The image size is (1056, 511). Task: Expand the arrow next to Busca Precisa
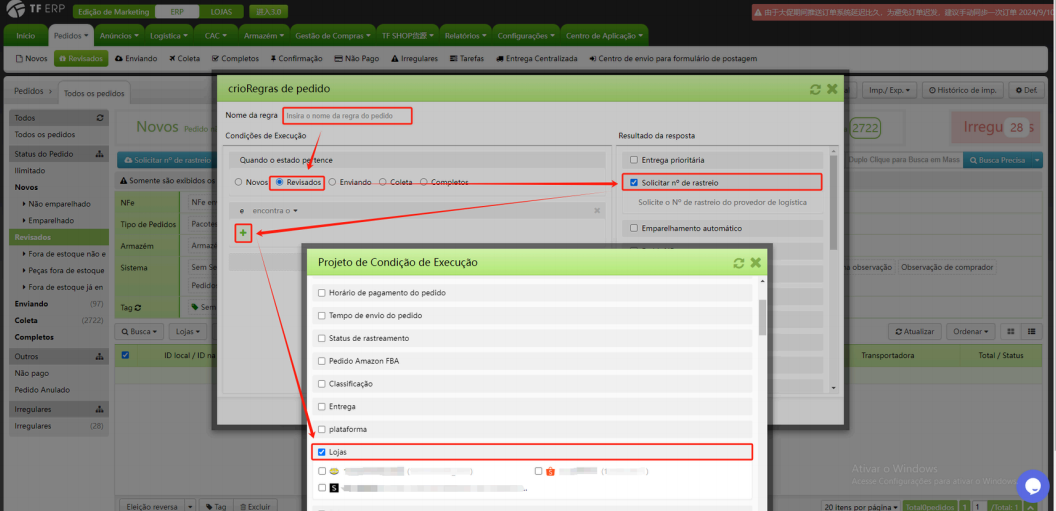pyautogui.click(x=1036, y=160)
